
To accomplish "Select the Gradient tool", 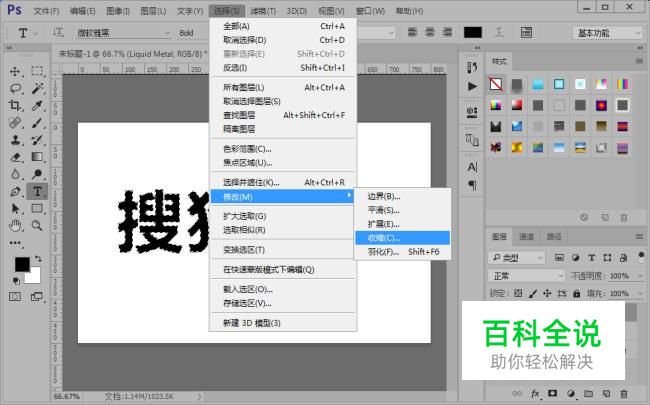I will 37,157.
